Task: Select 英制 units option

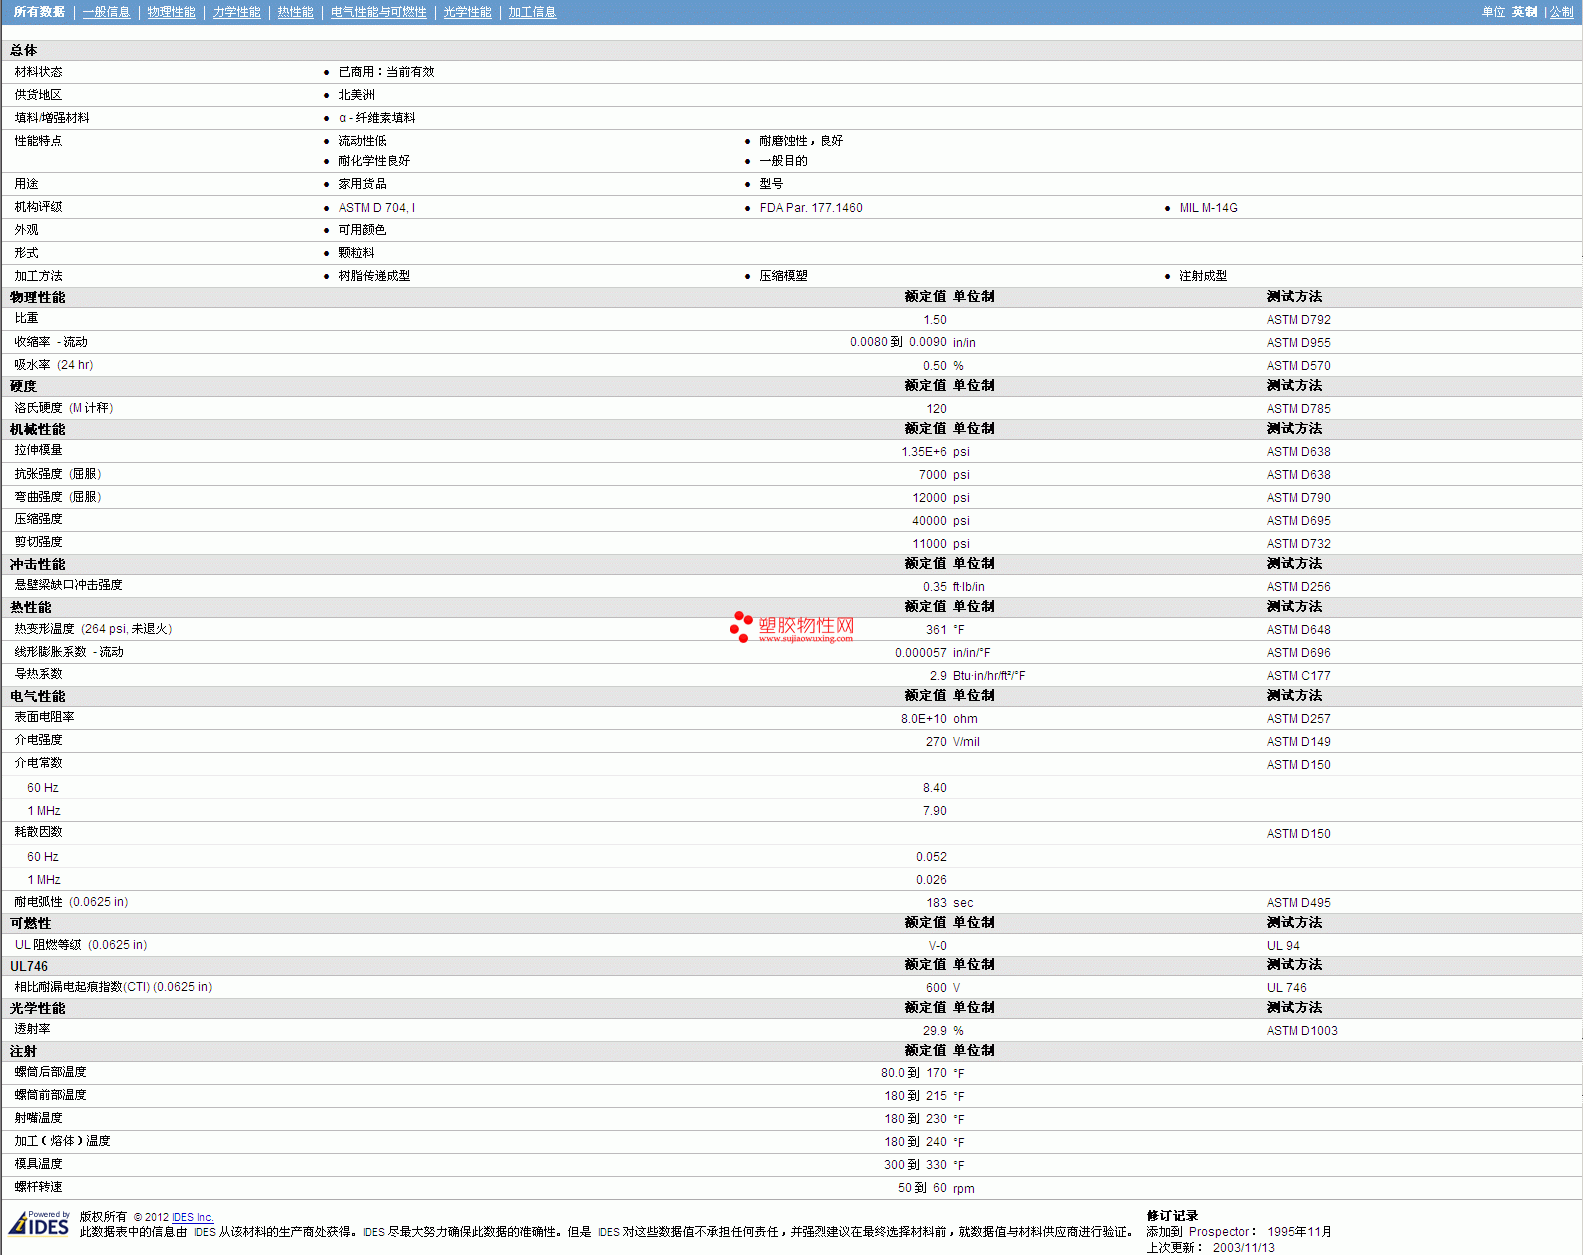Action: [1524, 12]
